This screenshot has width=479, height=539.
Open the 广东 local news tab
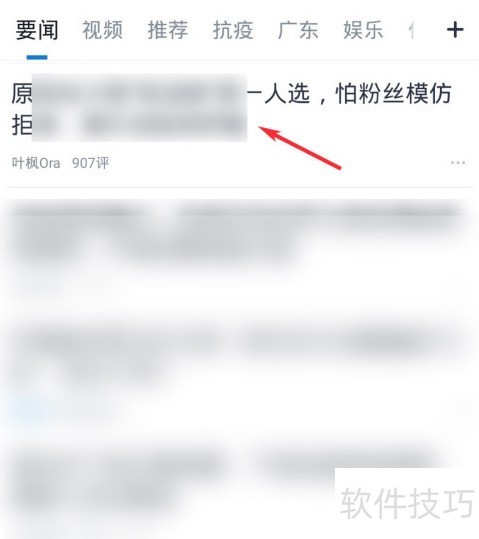coord(298,30)
